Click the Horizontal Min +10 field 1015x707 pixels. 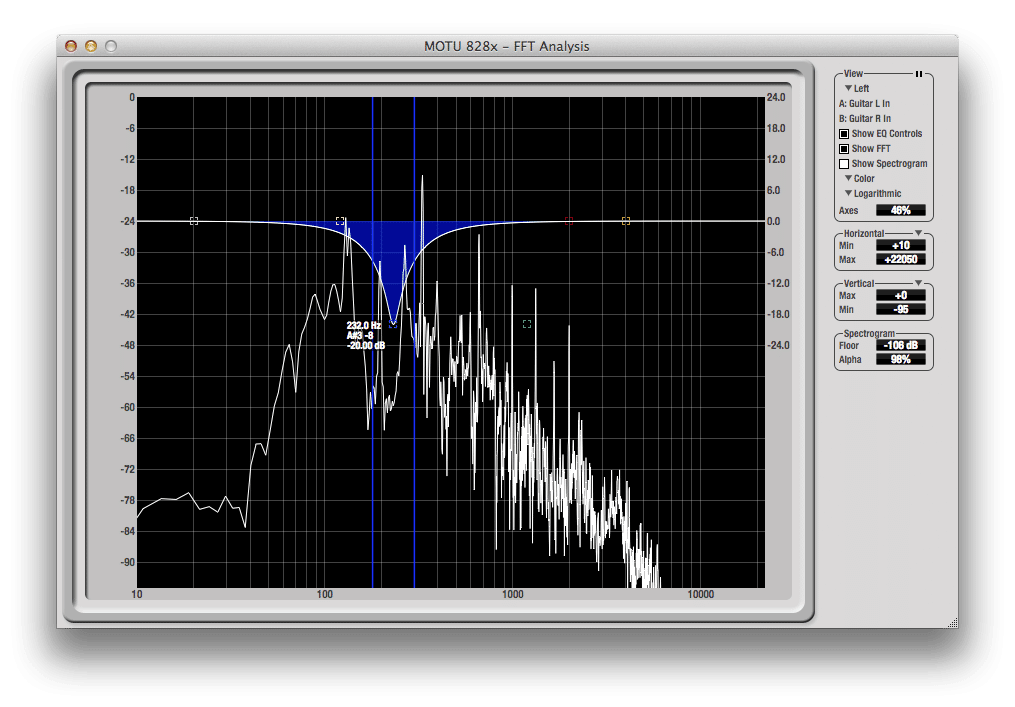pos(900,245)
